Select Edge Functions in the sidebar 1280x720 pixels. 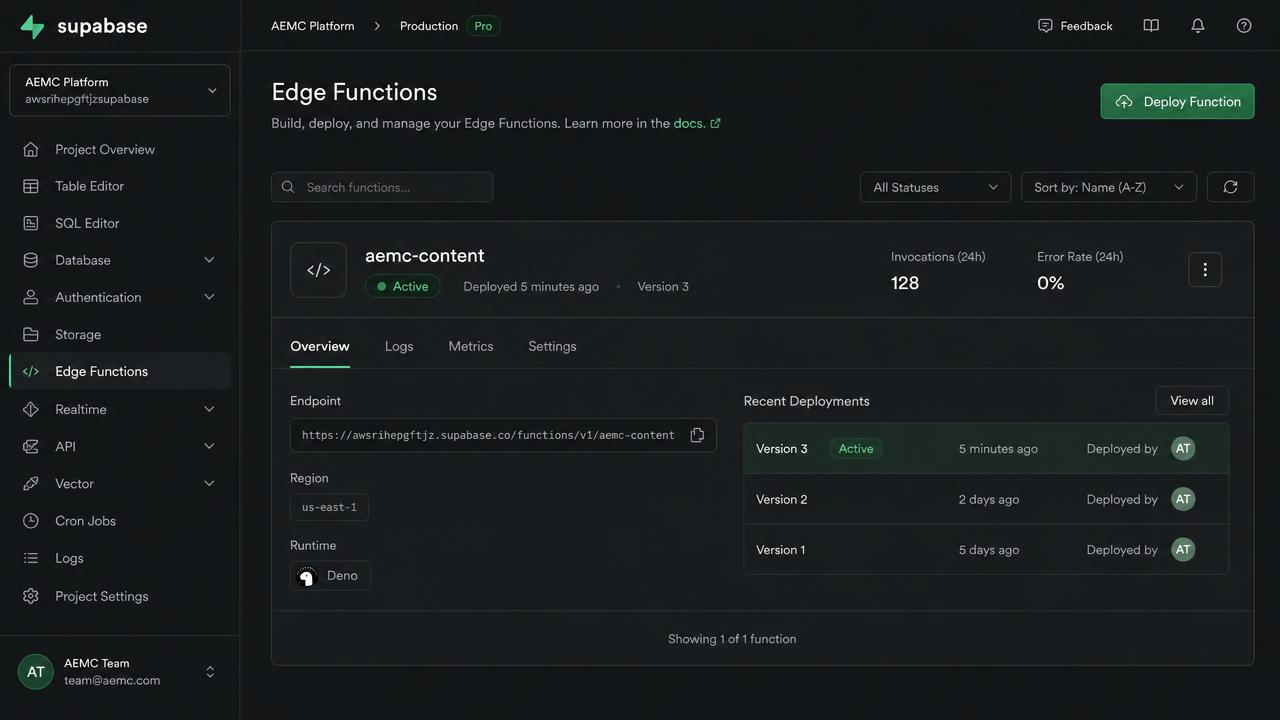[120, 371]
